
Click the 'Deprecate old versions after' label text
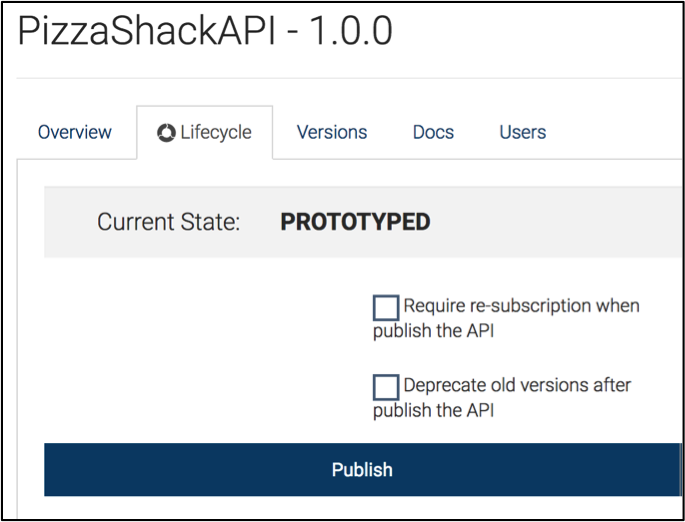click(517, 385)
